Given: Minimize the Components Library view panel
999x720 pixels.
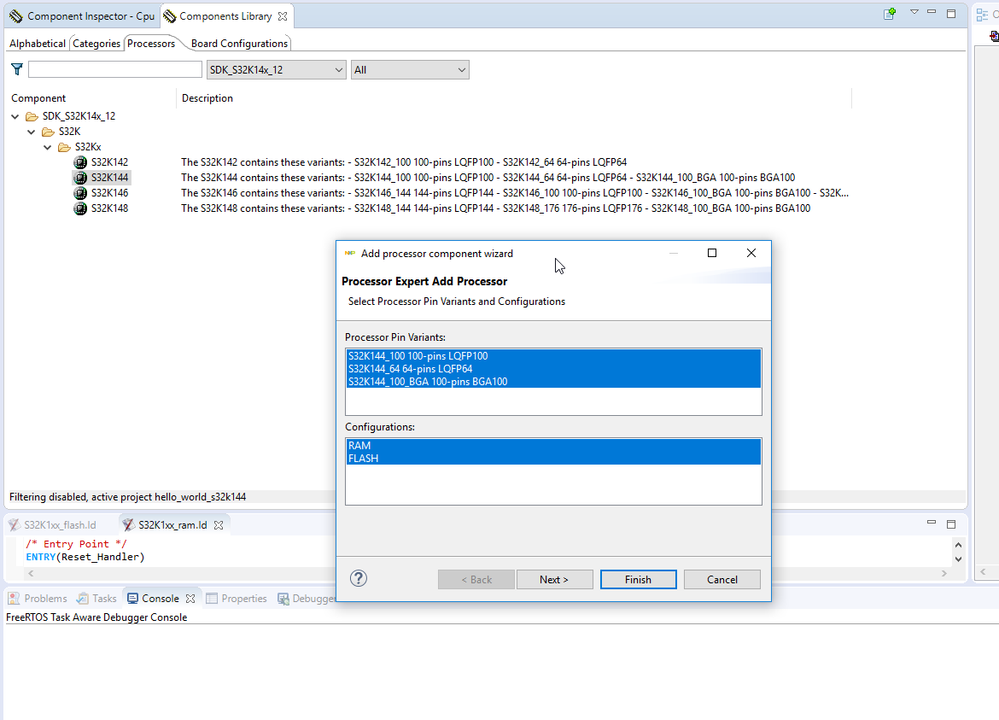Looking at the screenshot, I should 931,12.
